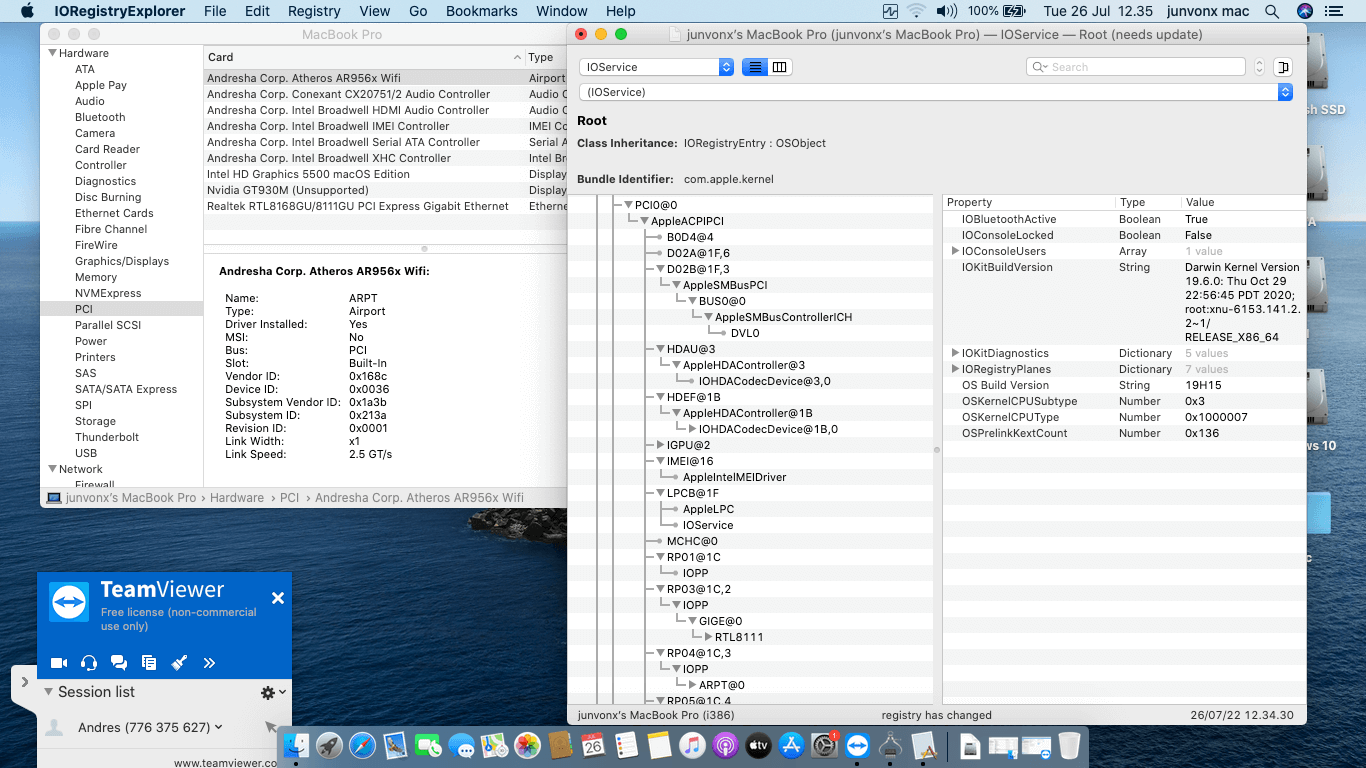Click the Search field in IORegistryExplorer

coord(1140,67)
